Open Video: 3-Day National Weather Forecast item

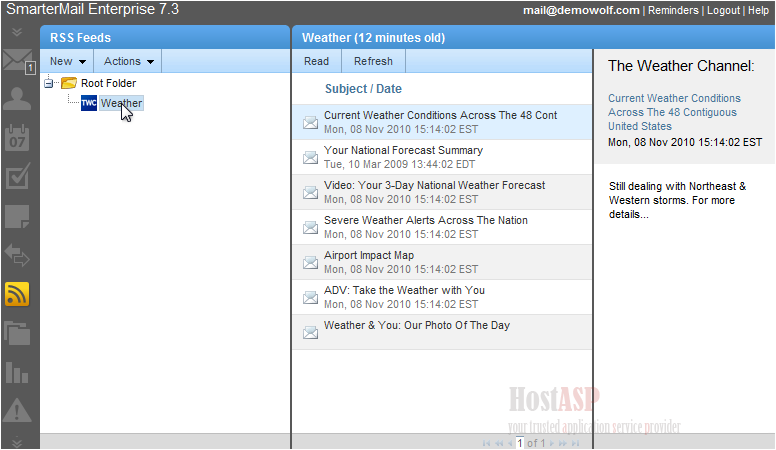442,192
